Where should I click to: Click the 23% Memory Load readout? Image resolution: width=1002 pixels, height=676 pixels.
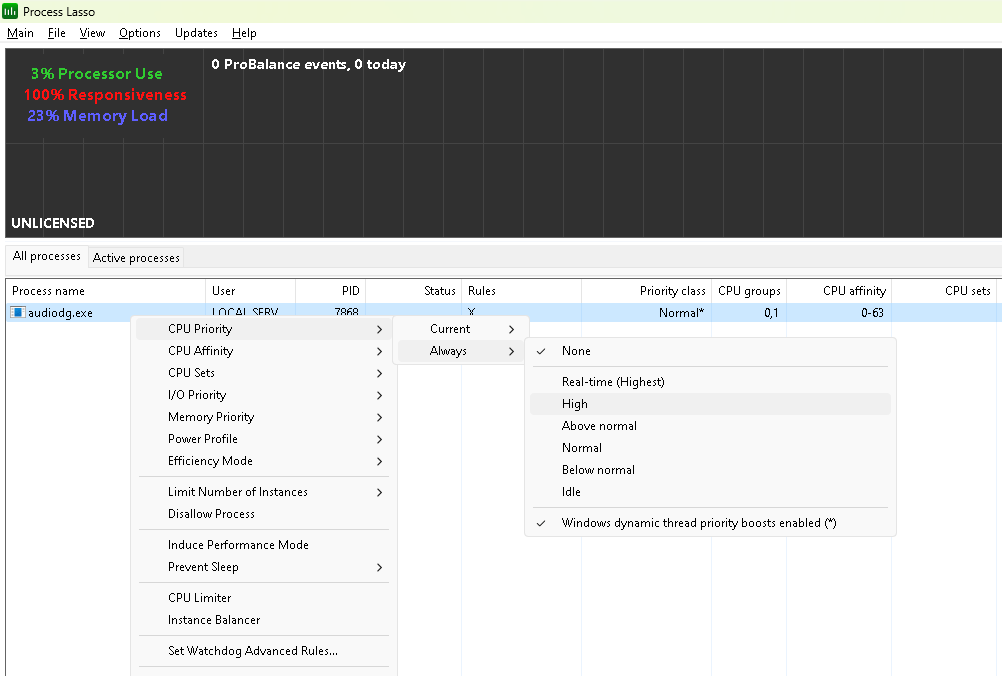tap(98, 116)
